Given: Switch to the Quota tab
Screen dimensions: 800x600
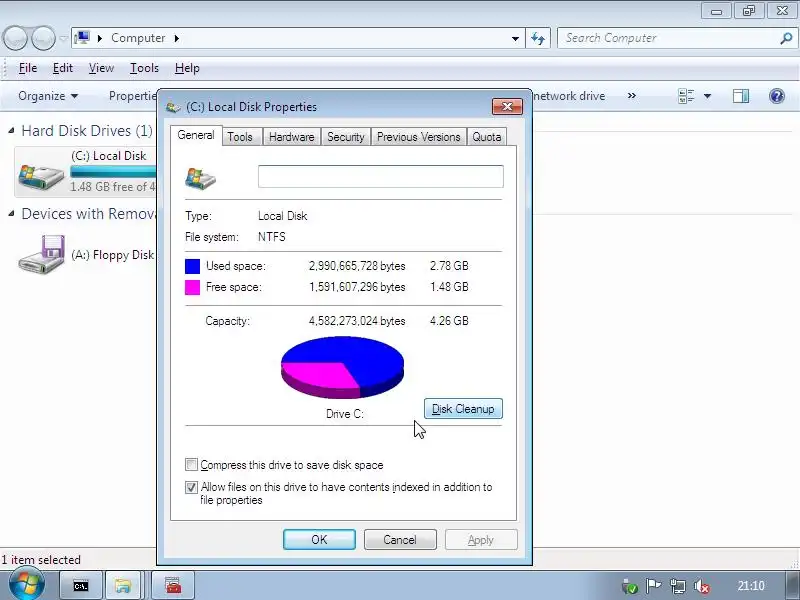Looking at the screenshot, I should click(486, 137).
